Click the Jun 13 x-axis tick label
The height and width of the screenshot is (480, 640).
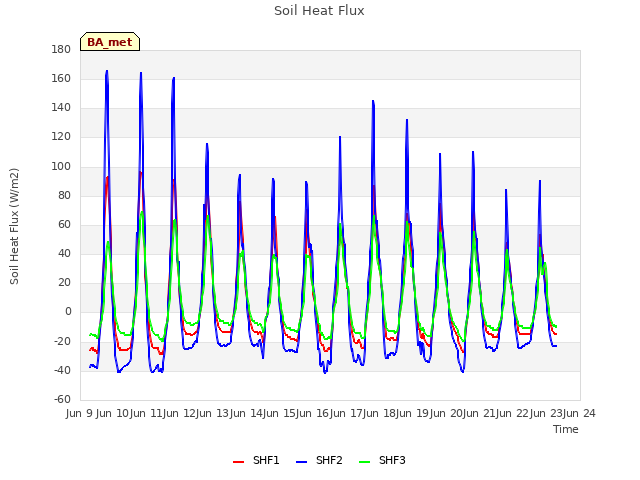[x=210, y=413]
